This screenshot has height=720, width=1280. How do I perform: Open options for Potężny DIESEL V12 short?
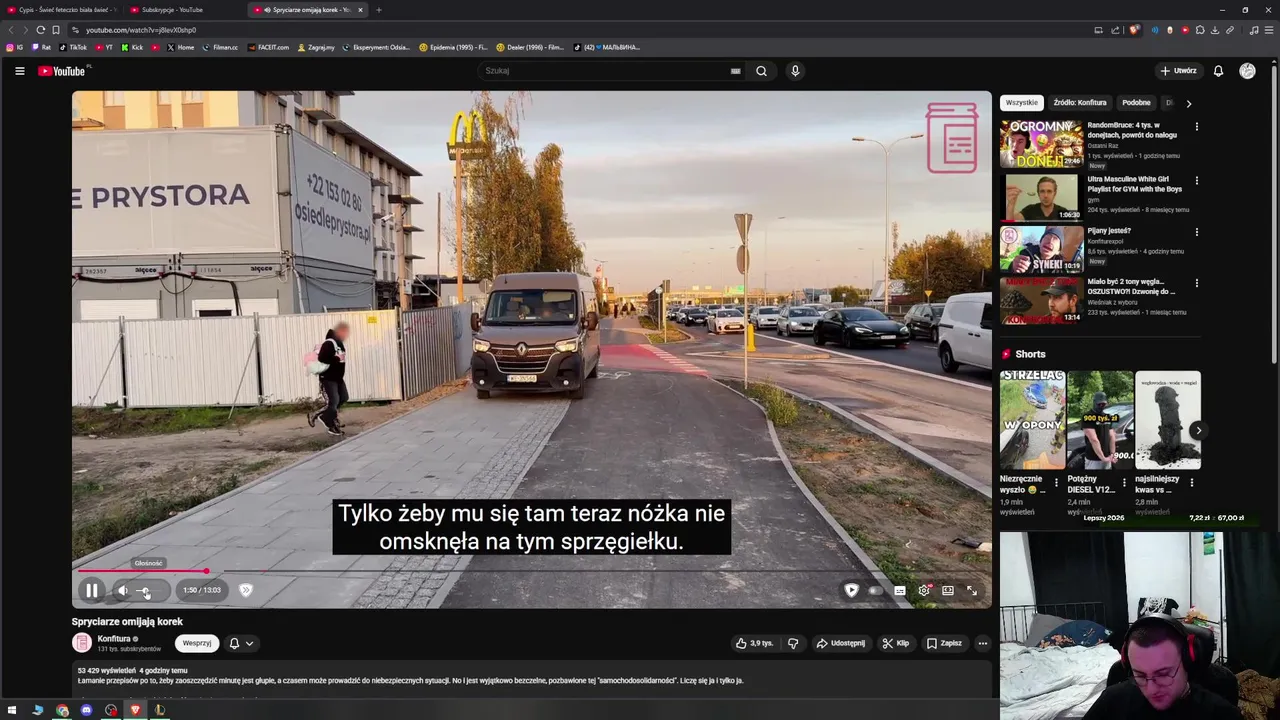click(1124, 483)
